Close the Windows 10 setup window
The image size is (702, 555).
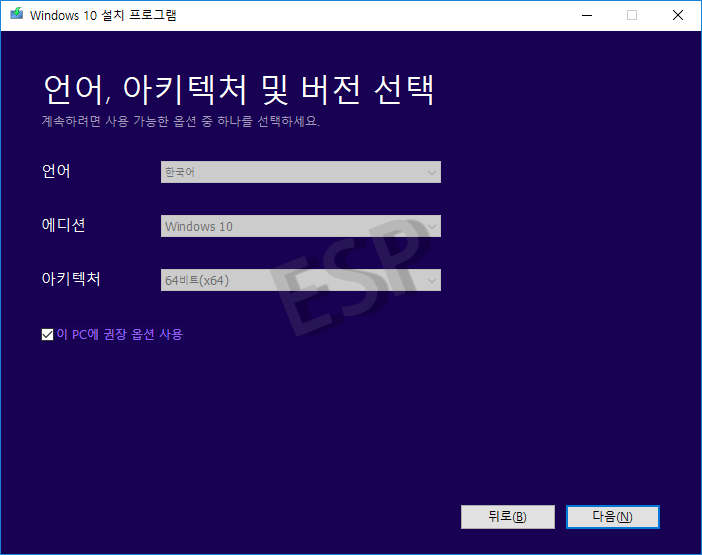click(x=678, y=15)
